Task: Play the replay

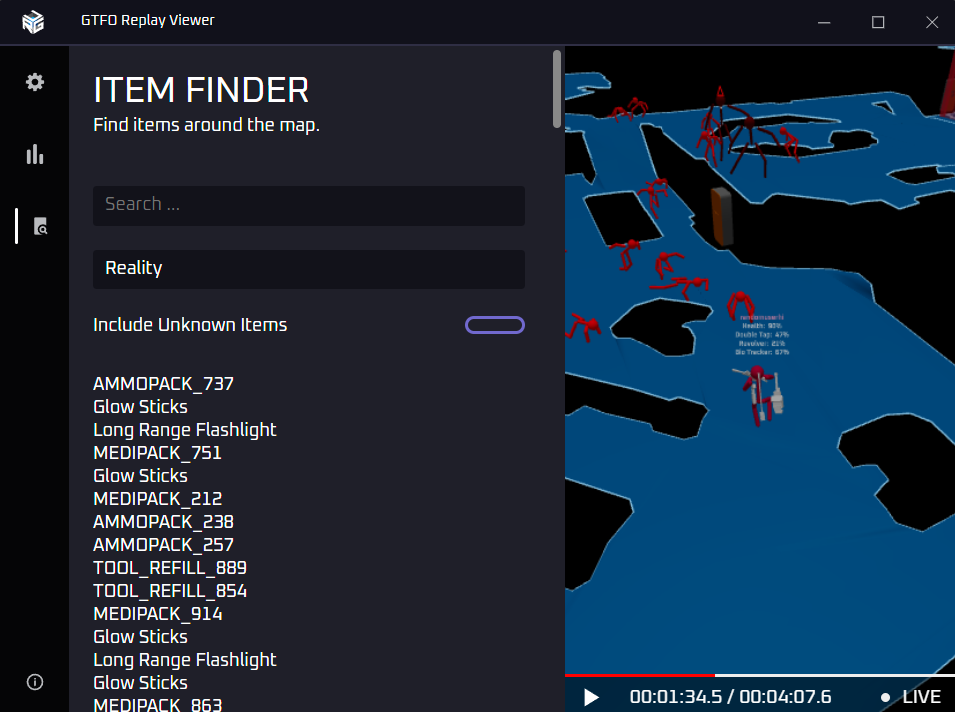Action: pyautogui.click(x=591, y=697)
